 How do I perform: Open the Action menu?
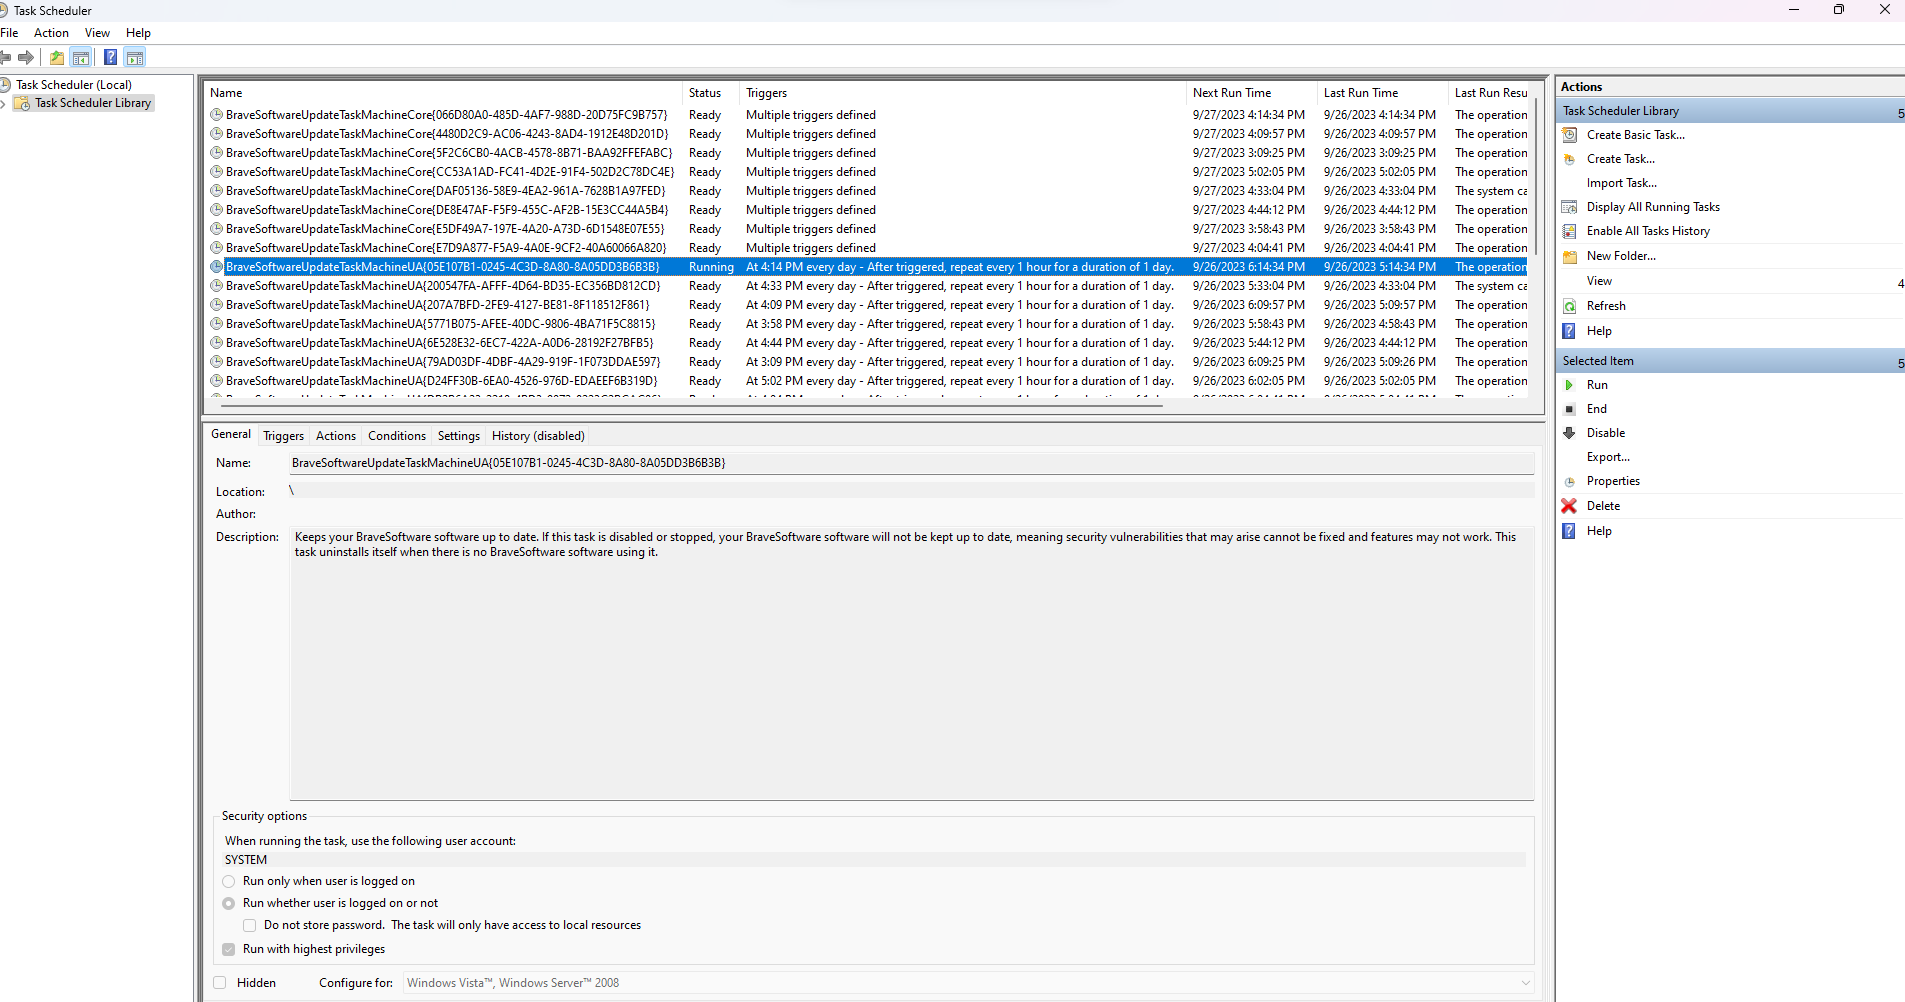tap(51, 32)
